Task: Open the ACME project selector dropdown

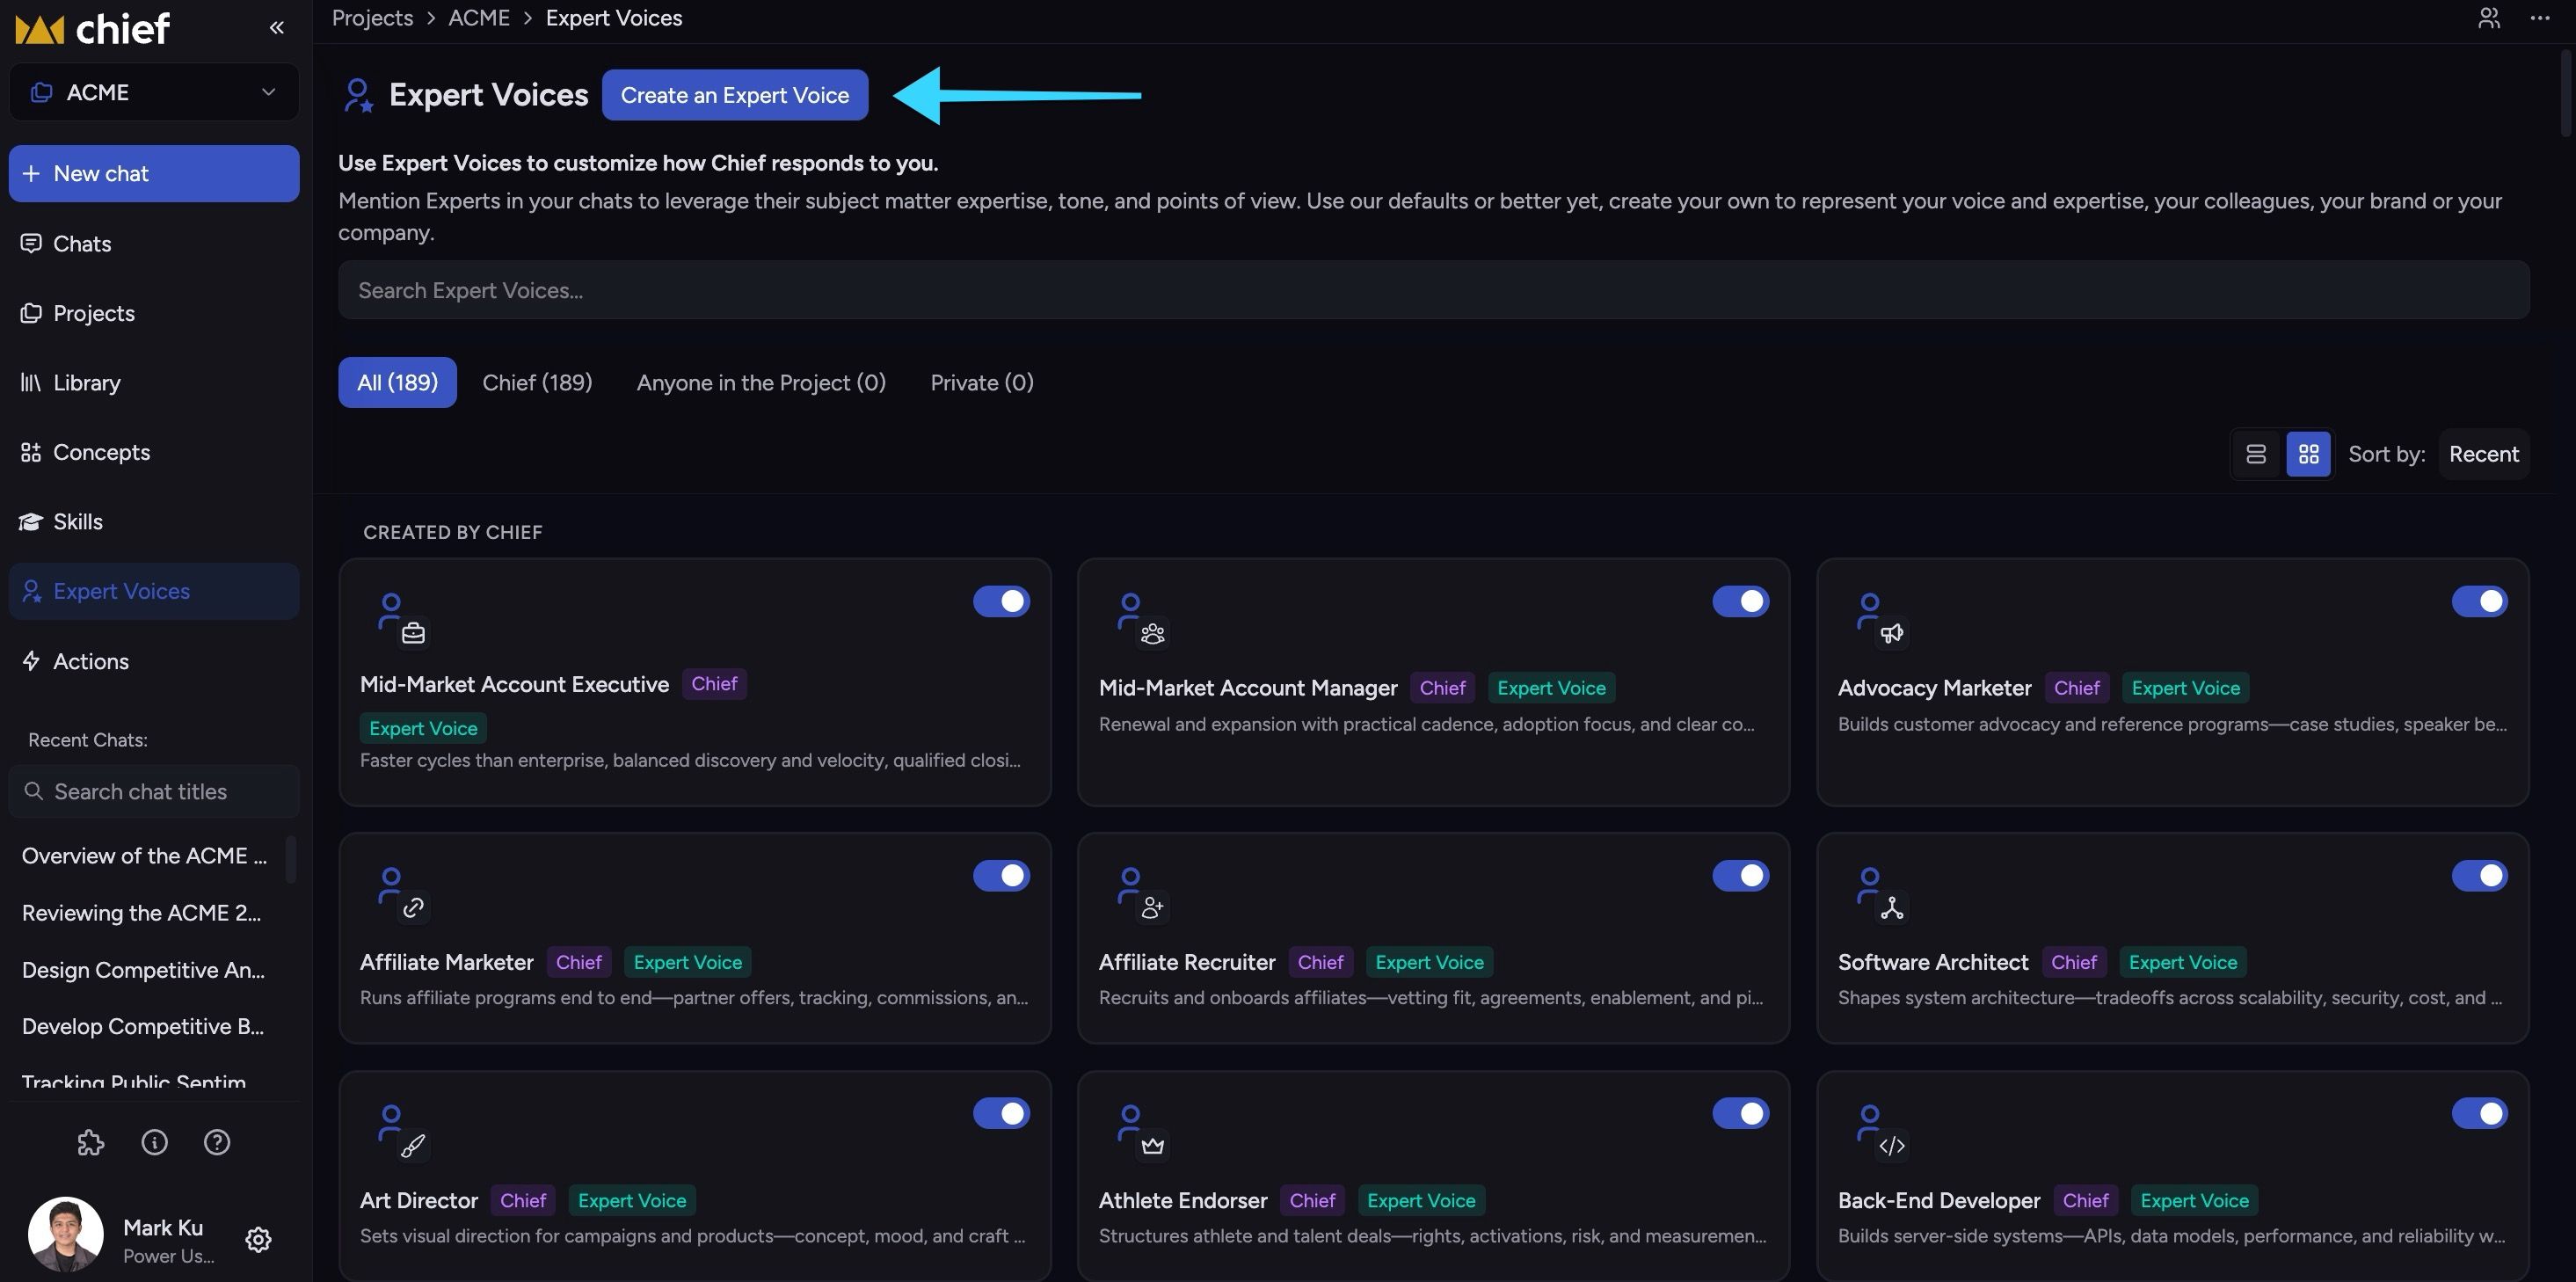Action: pos(154,92)
